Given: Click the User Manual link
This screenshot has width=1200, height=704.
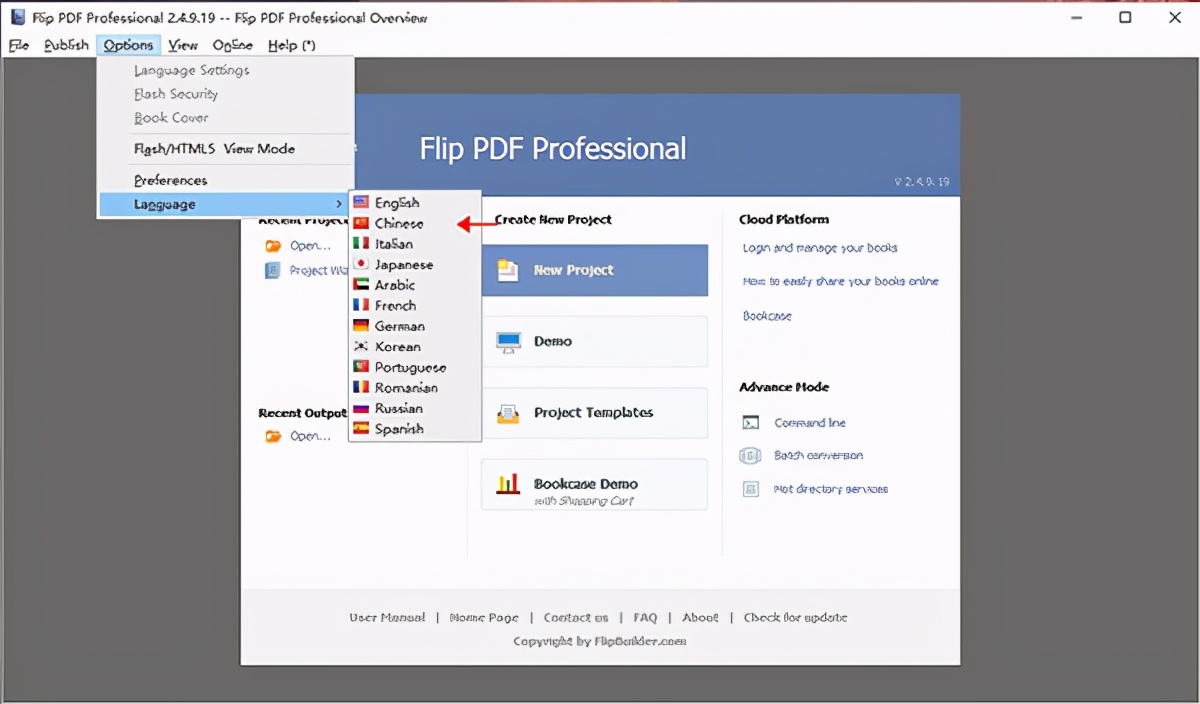Looking at the screenshot, I should [x=387, y=617].
